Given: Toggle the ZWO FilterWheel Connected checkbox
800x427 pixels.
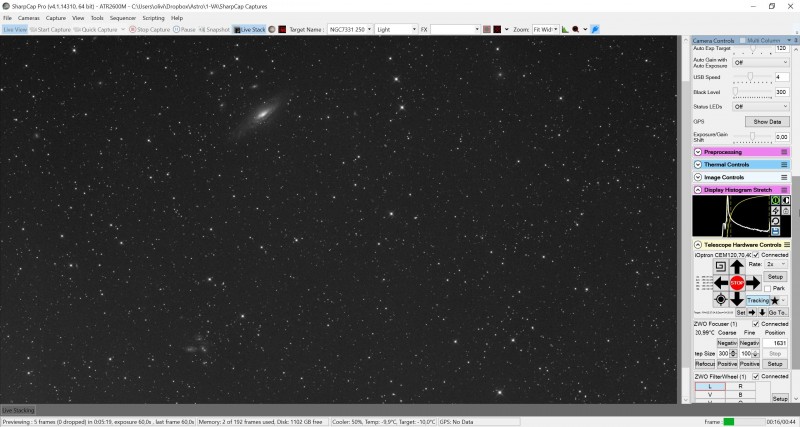Looking at the screenshot, I should 756,376.
